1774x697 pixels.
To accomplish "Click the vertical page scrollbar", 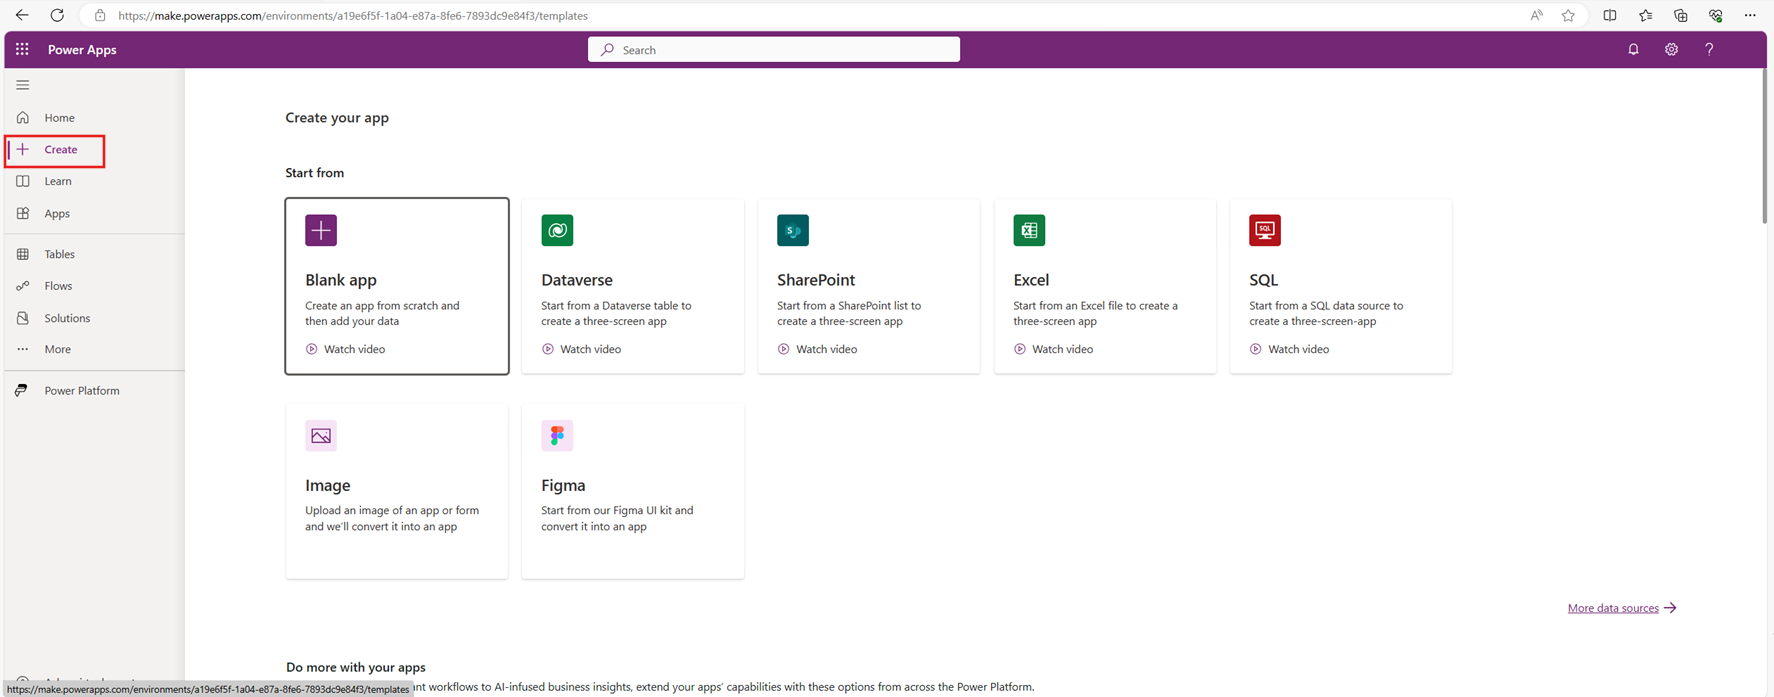I will (1764, 150).
